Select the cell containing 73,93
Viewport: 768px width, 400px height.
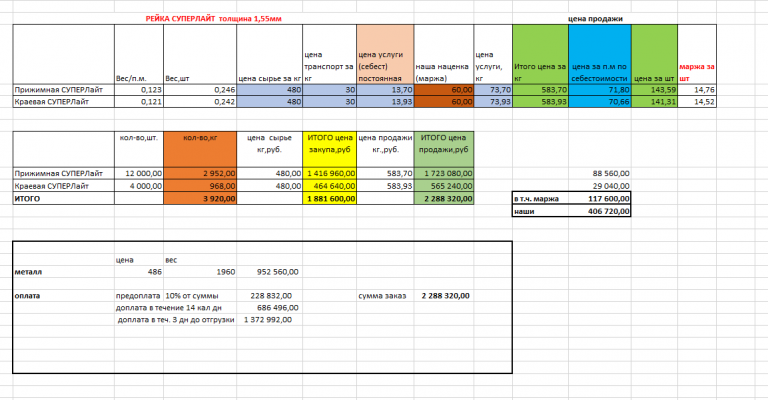click(x=493, y=102)
